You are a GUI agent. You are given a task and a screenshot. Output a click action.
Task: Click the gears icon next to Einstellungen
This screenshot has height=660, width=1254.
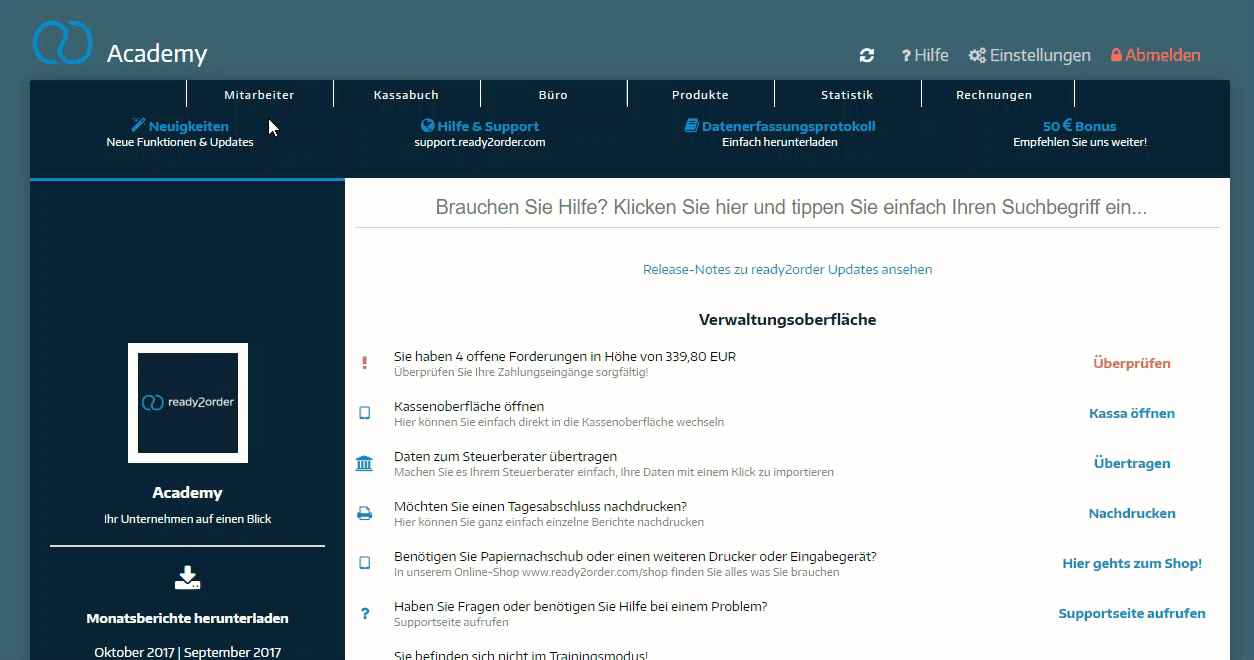point(977,55)
